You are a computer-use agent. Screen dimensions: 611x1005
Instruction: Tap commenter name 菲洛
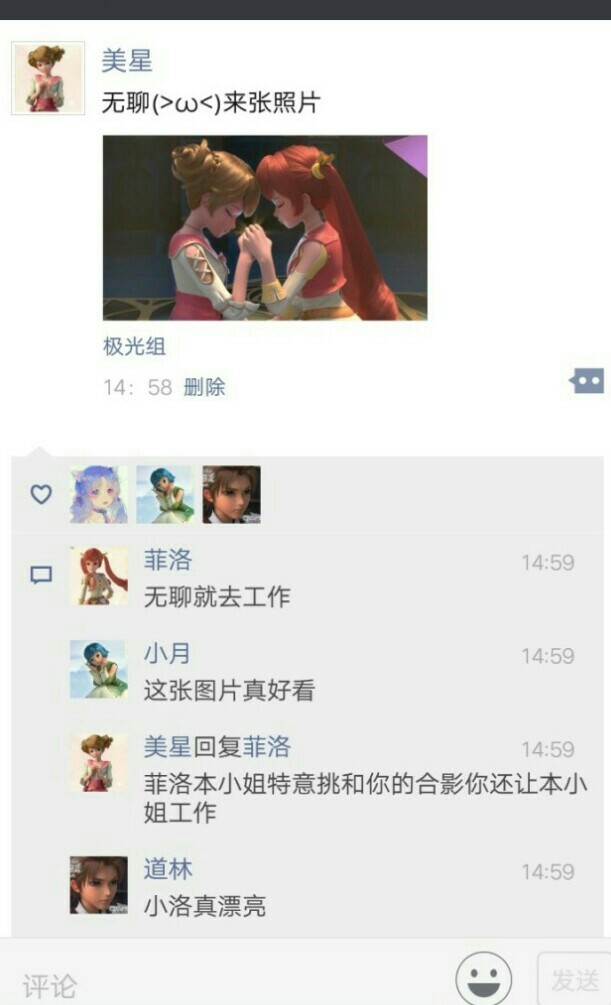[x=167, y=560]
